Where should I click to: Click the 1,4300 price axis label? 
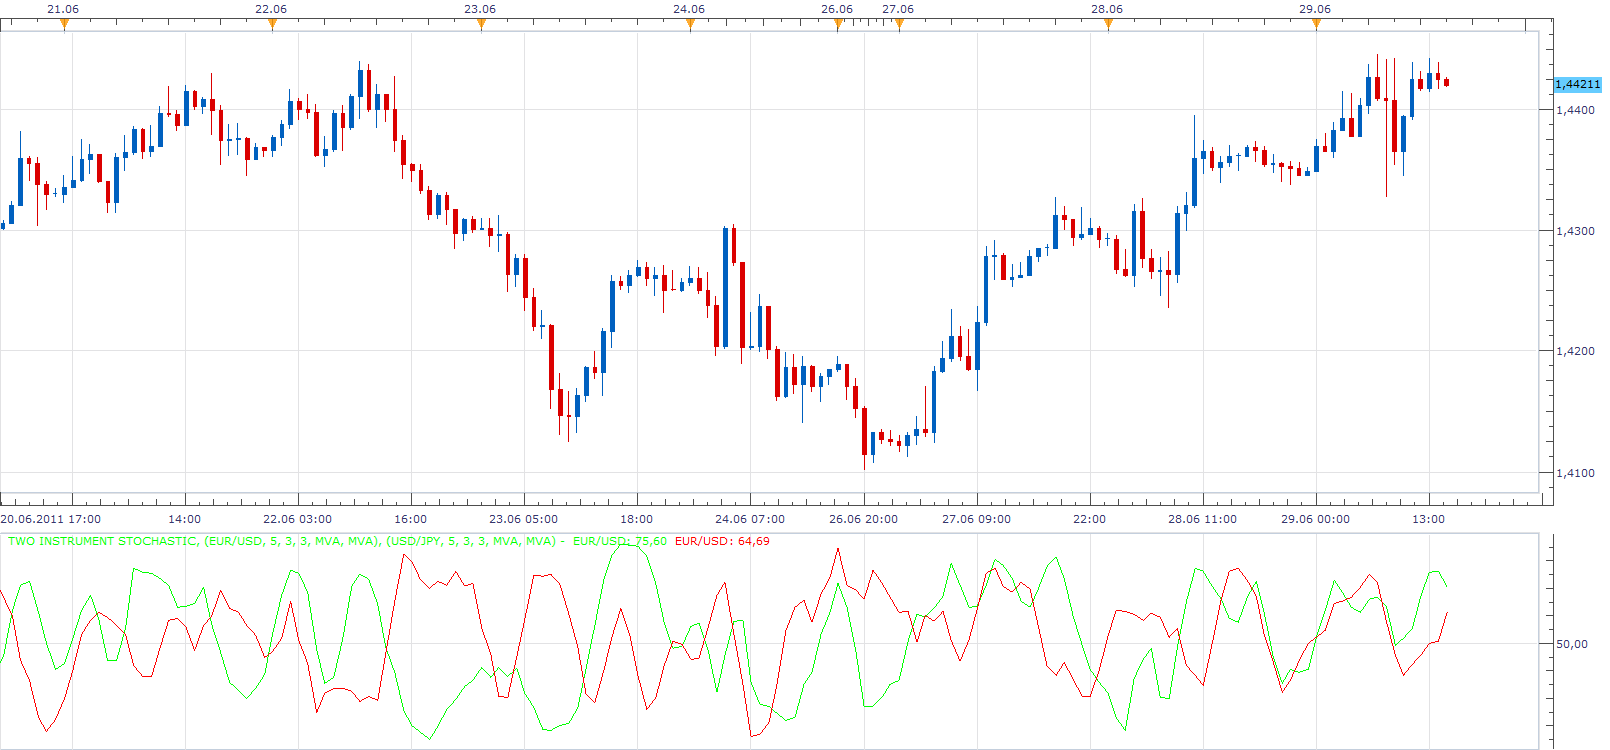tap(1575, 231)
